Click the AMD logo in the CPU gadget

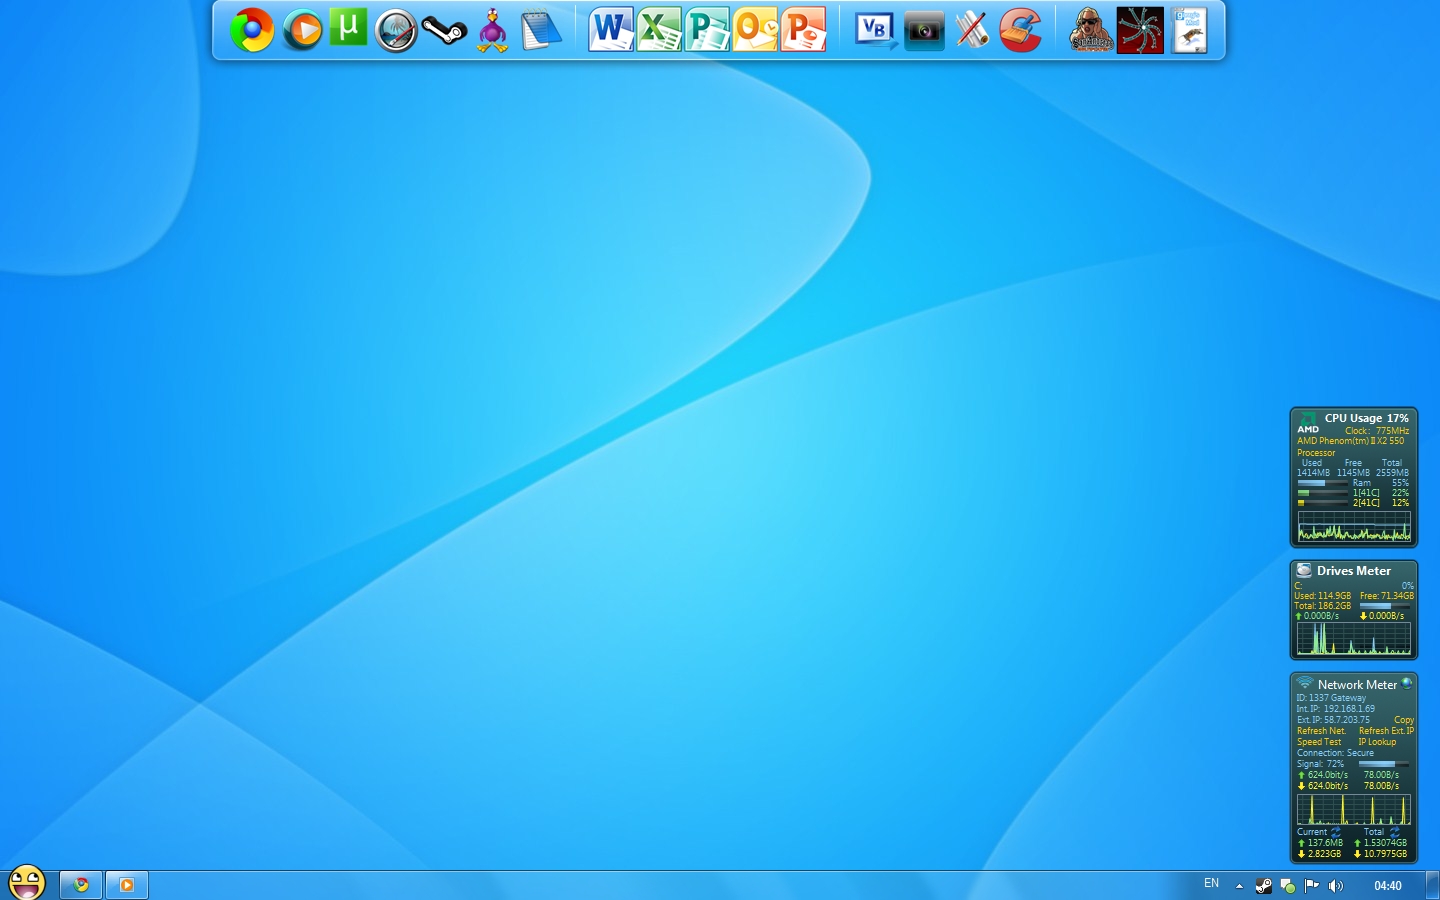(1308, 424)
